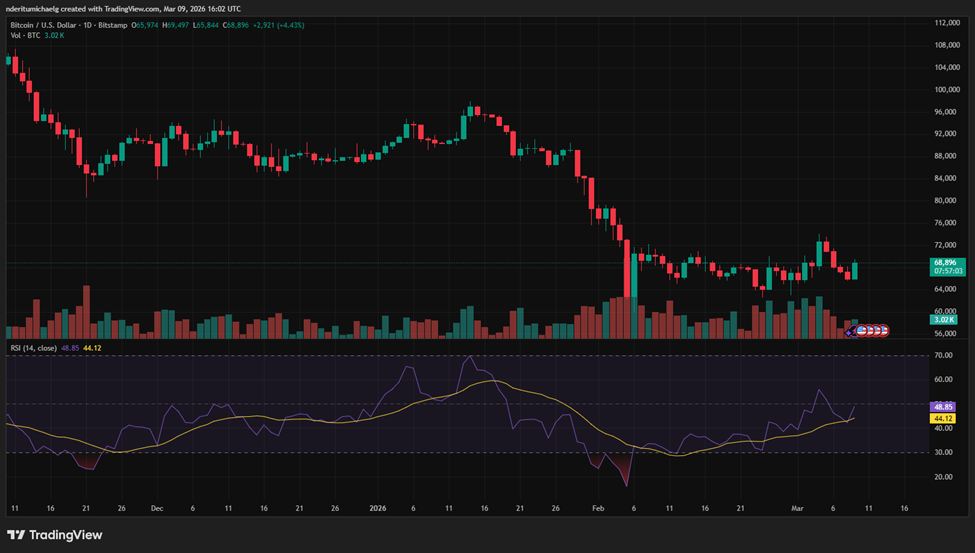Click the 112,000 price scale label
Screen dimensions: 975x553
(946, 22)
